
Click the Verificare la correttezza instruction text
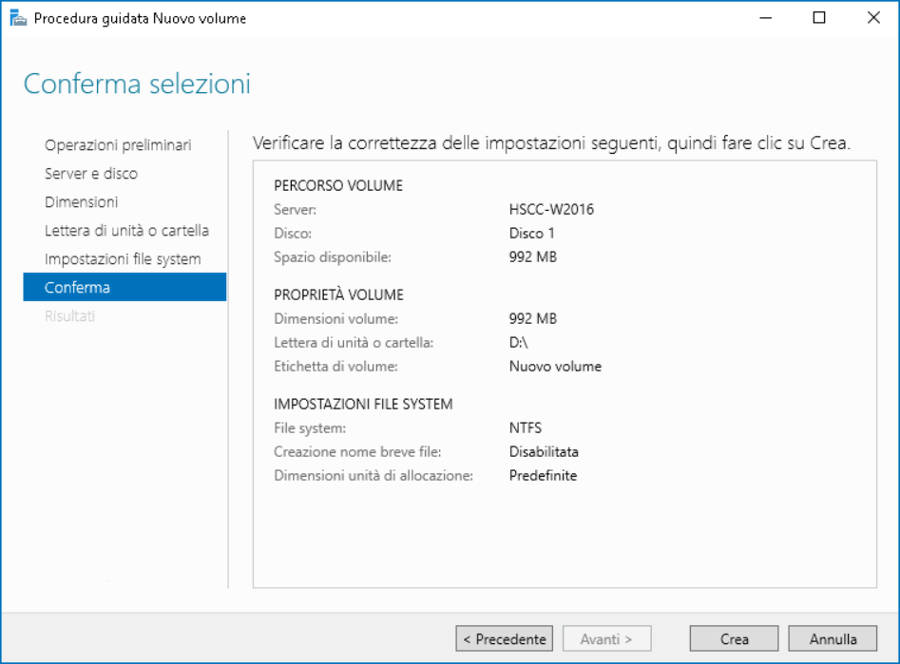tap(552, 142)
